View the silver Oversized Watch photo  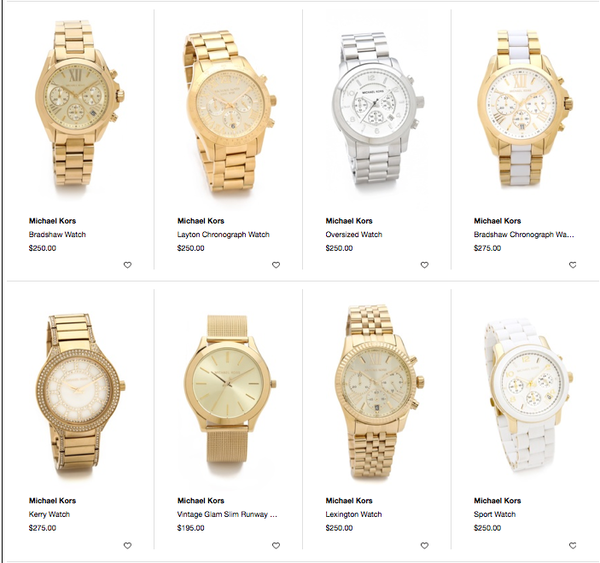[x=378, y=109]
